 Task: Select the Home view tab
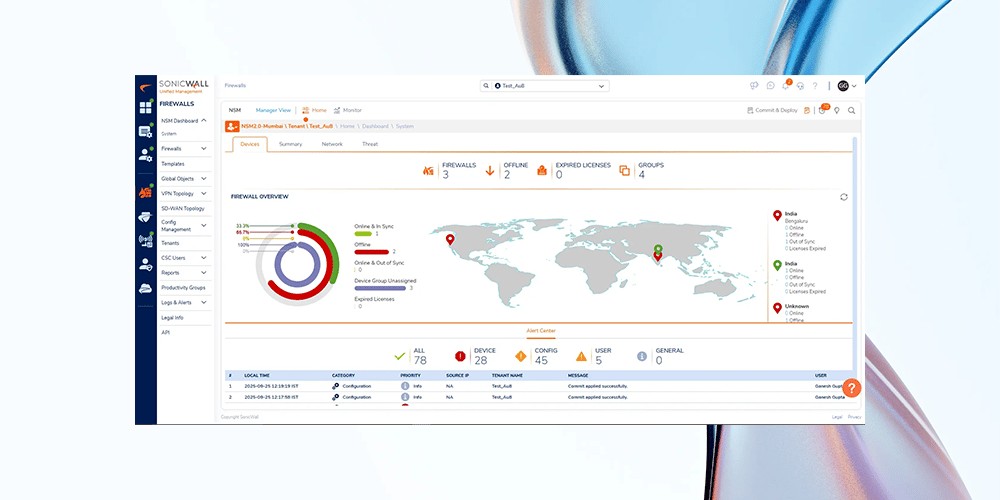pos(314,110)
